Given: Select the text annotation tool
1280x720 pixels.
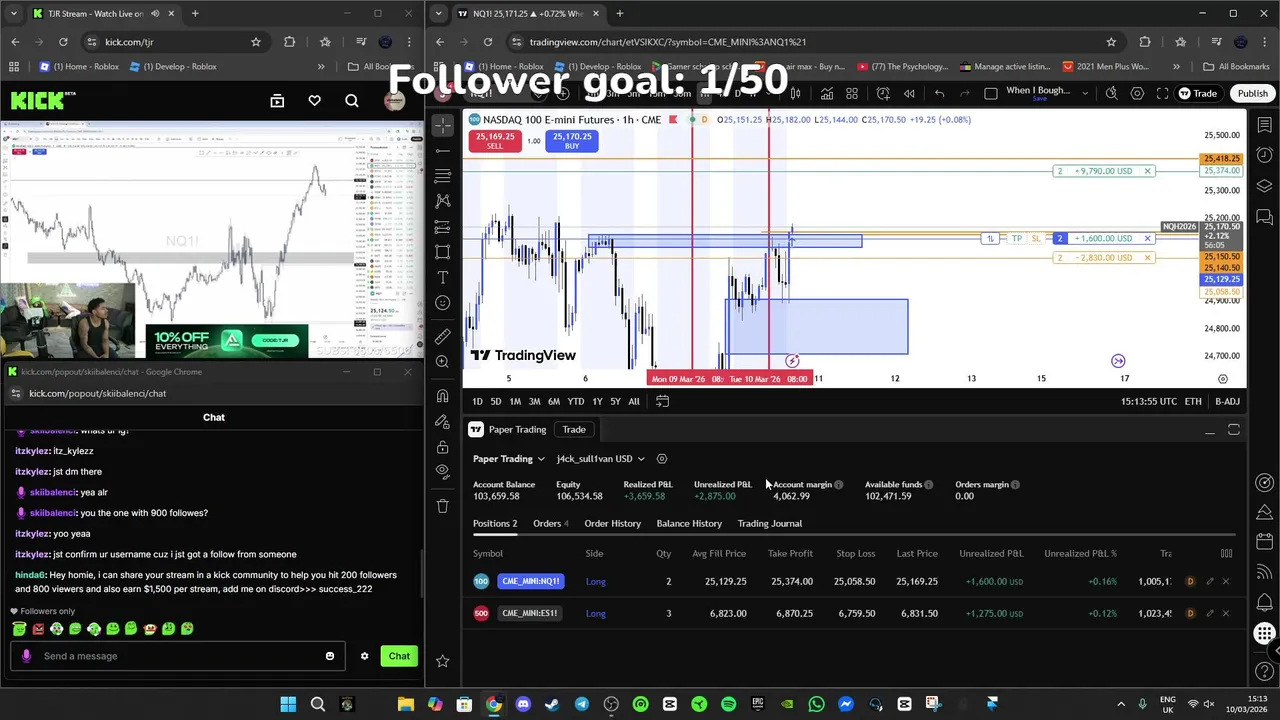Looking at the screenshot, I should click(x=443, y=277).
